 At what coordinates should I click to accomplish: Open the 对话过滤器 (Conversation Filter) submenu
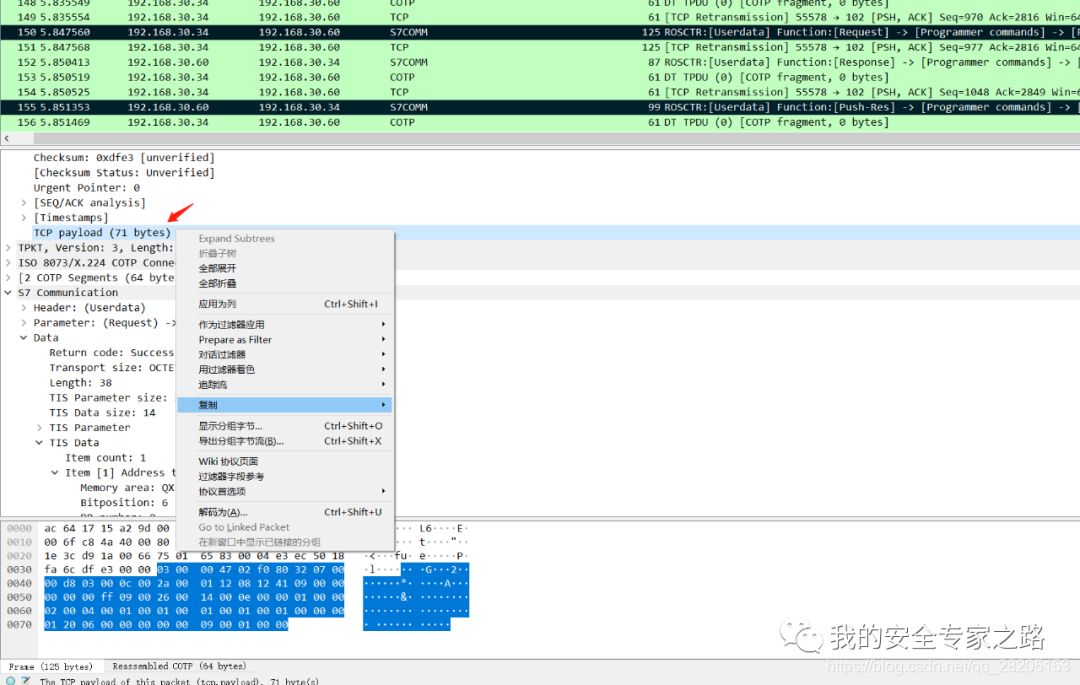[284, 355]
